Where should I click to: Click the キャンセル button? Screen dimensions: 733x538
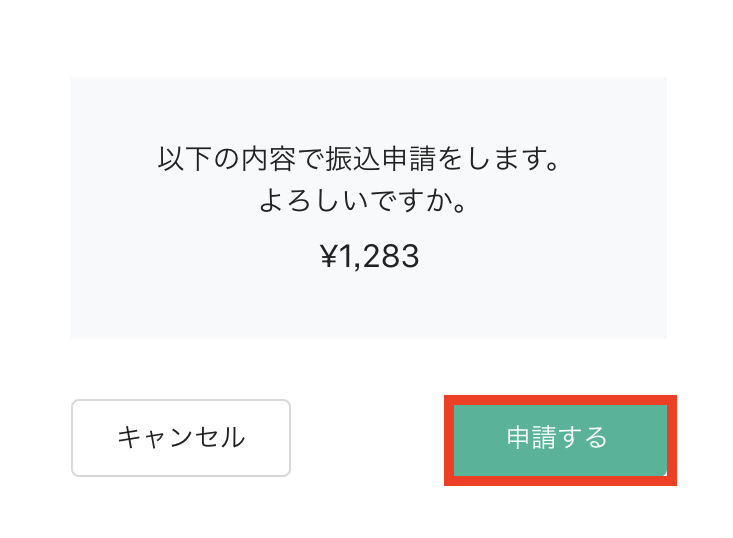(181, 438)
